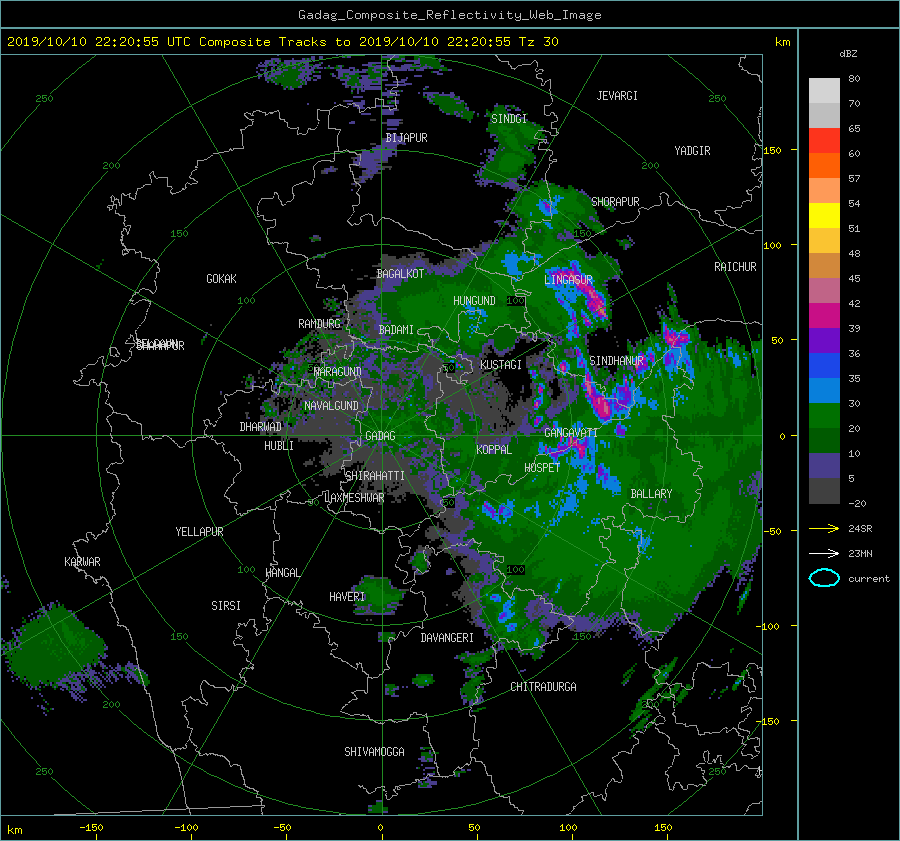Click the cyan 'current' ellipse legend icon

tap(824, 578)
